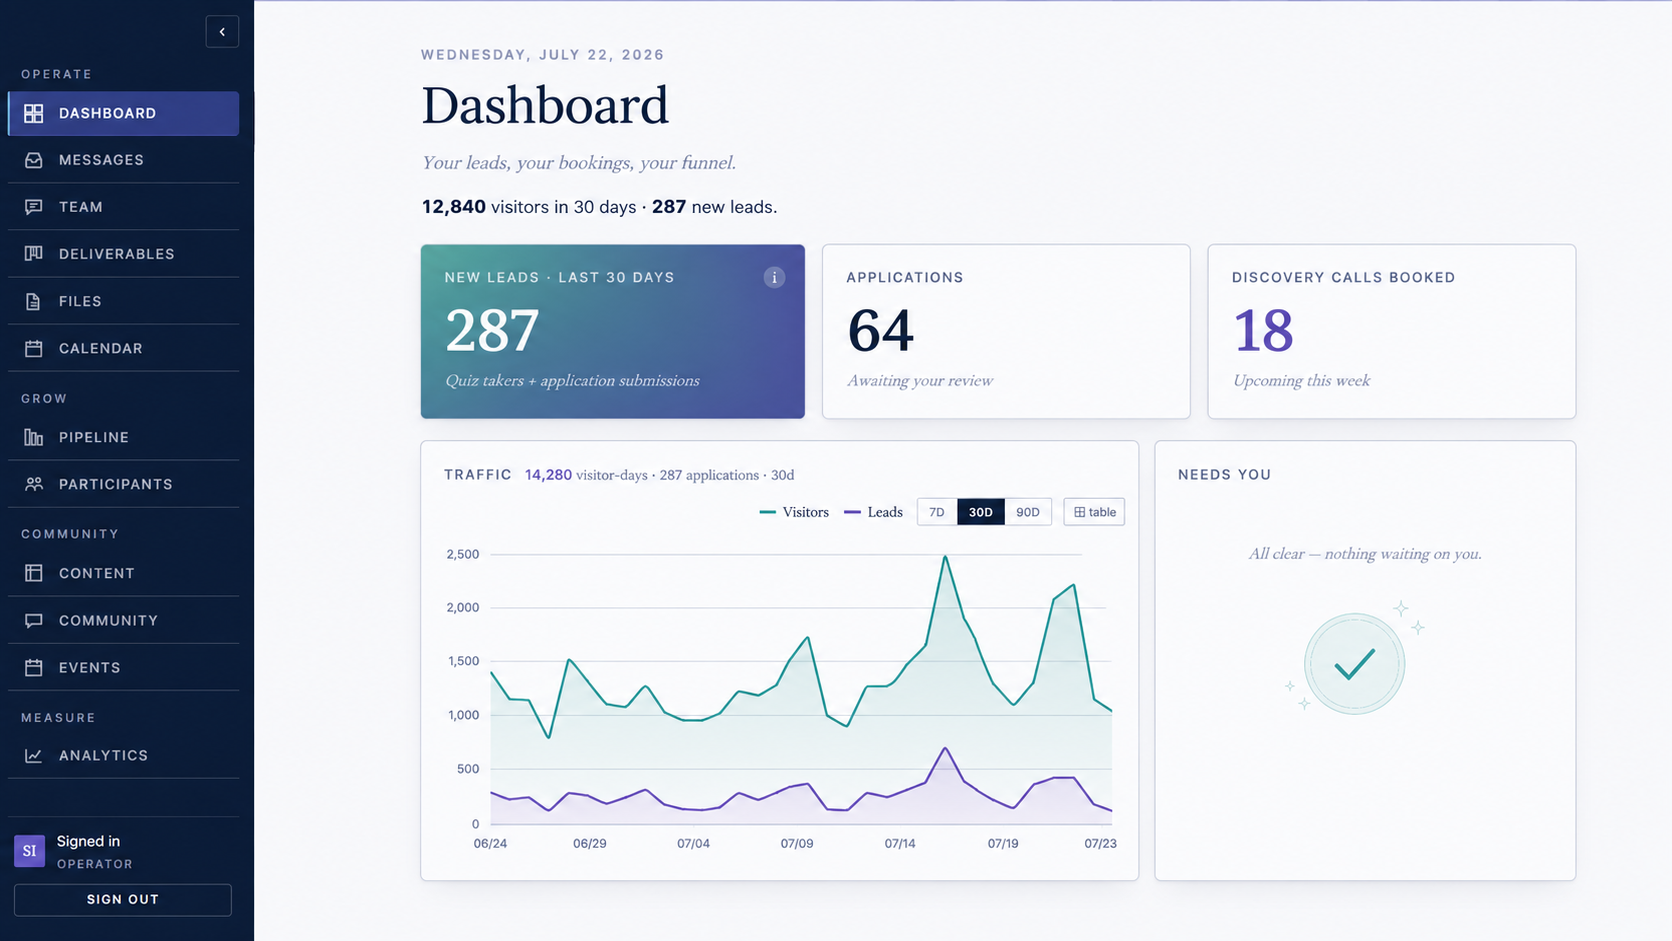Open the Discovery Calls Booked card
1672x941 pixels.
pyautogui.click(x=1392, y=331)
